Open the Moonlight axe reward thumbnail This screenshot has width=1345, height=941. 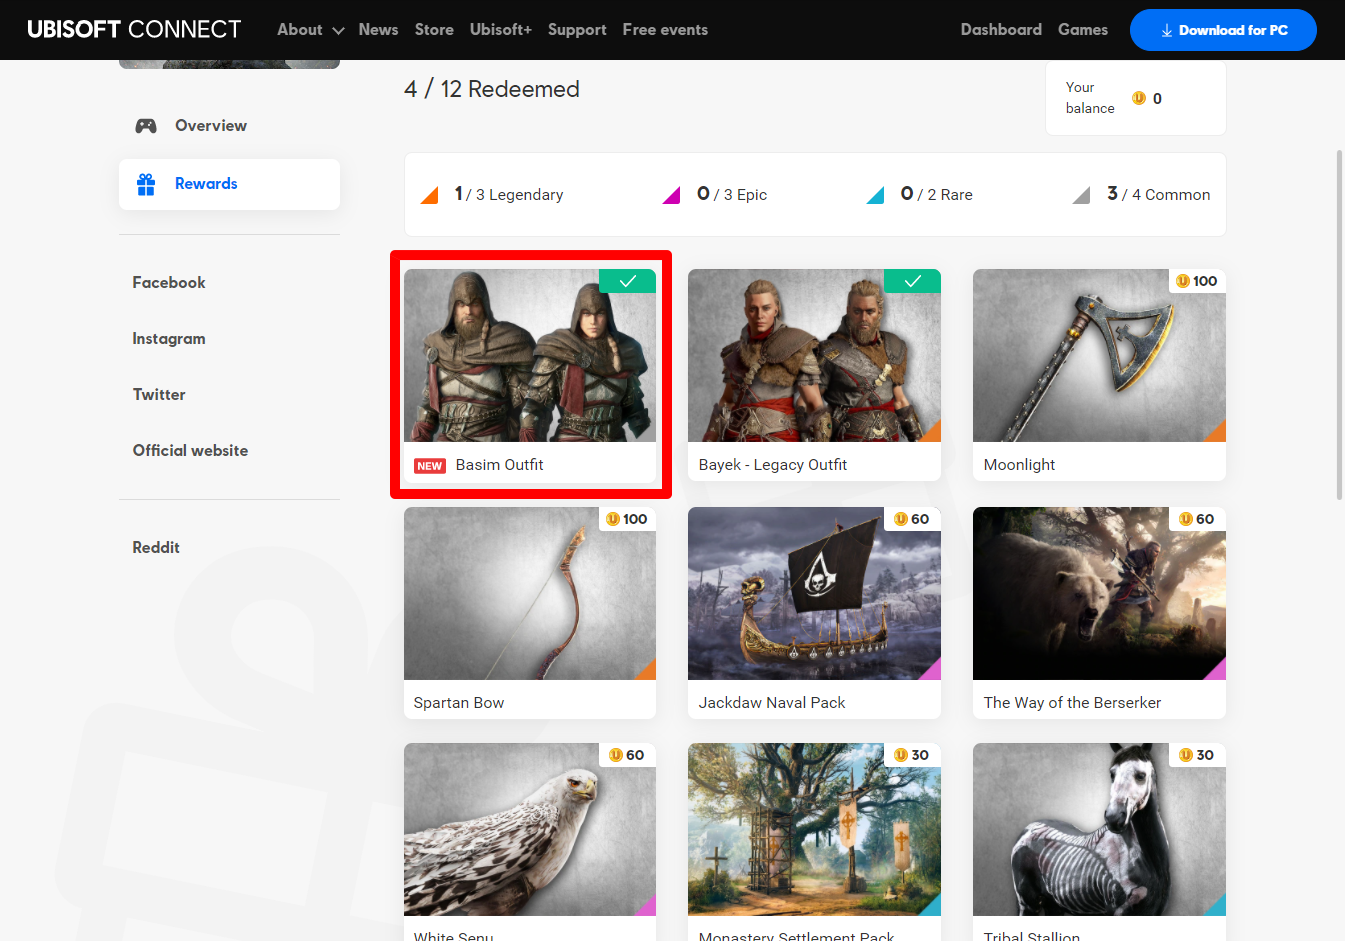tap(1099, 356)
